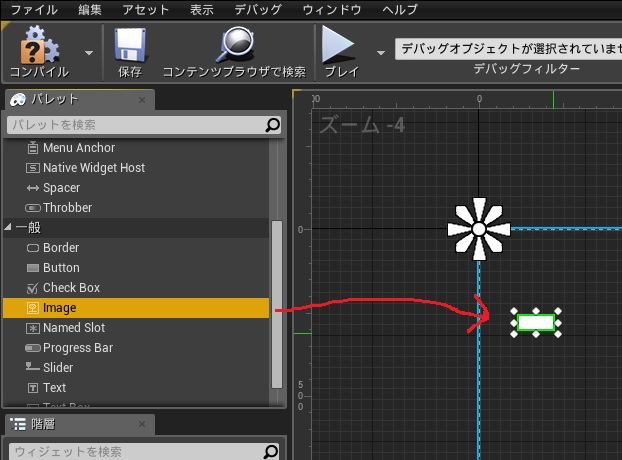Select Border widget in palette
Viewport: 622px width, 460px height.
pyautogui.click(x=136, y=248)
